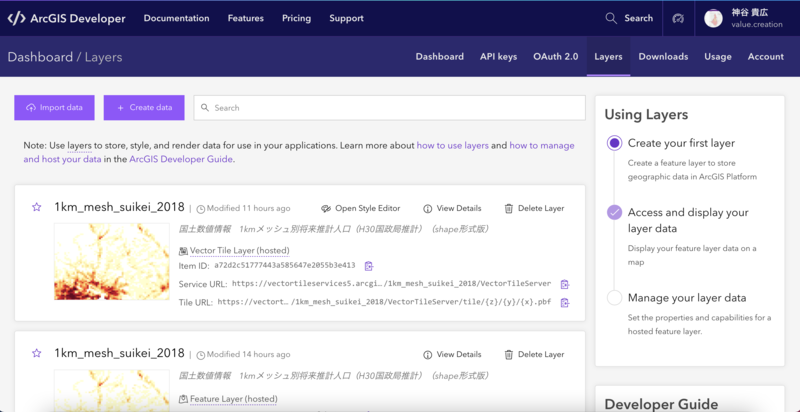
Task: Click the value.creation username text
Action: (757, 24)
